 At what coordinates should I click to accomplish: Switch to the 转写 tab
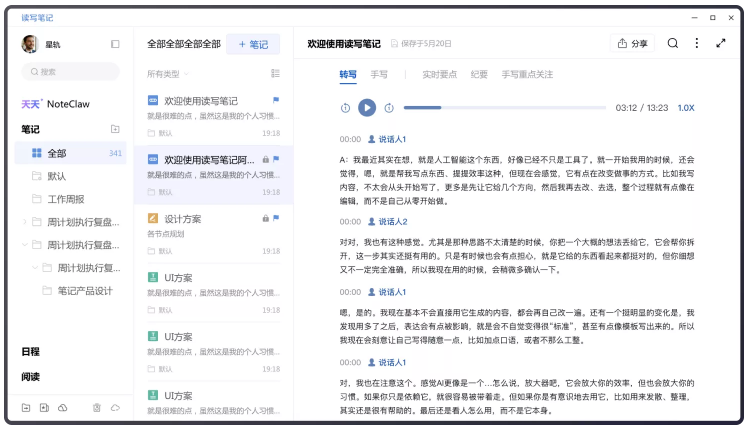pos(348,74)
